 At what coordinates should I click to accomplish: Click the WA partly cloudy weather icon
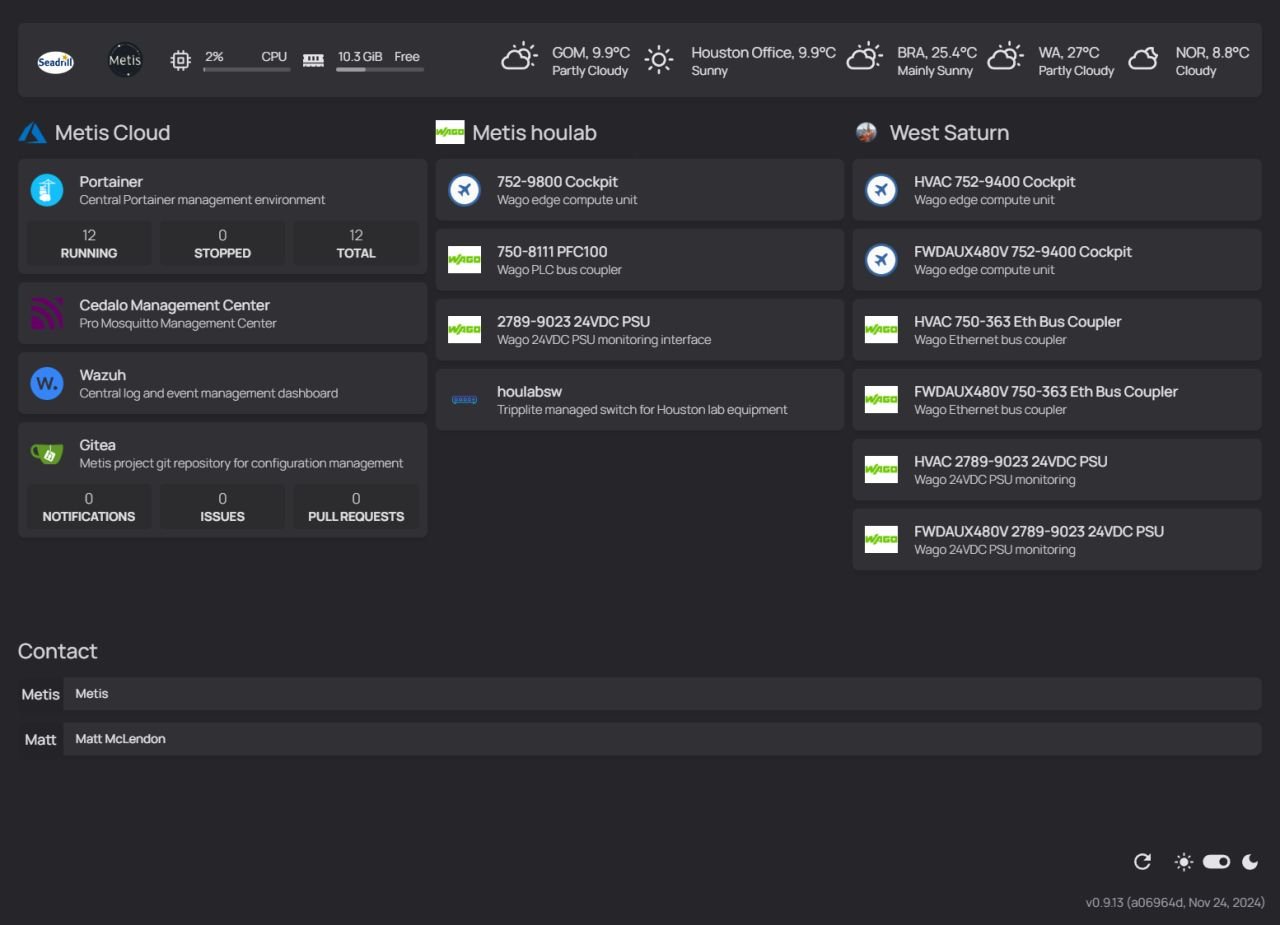point(1006,57)
